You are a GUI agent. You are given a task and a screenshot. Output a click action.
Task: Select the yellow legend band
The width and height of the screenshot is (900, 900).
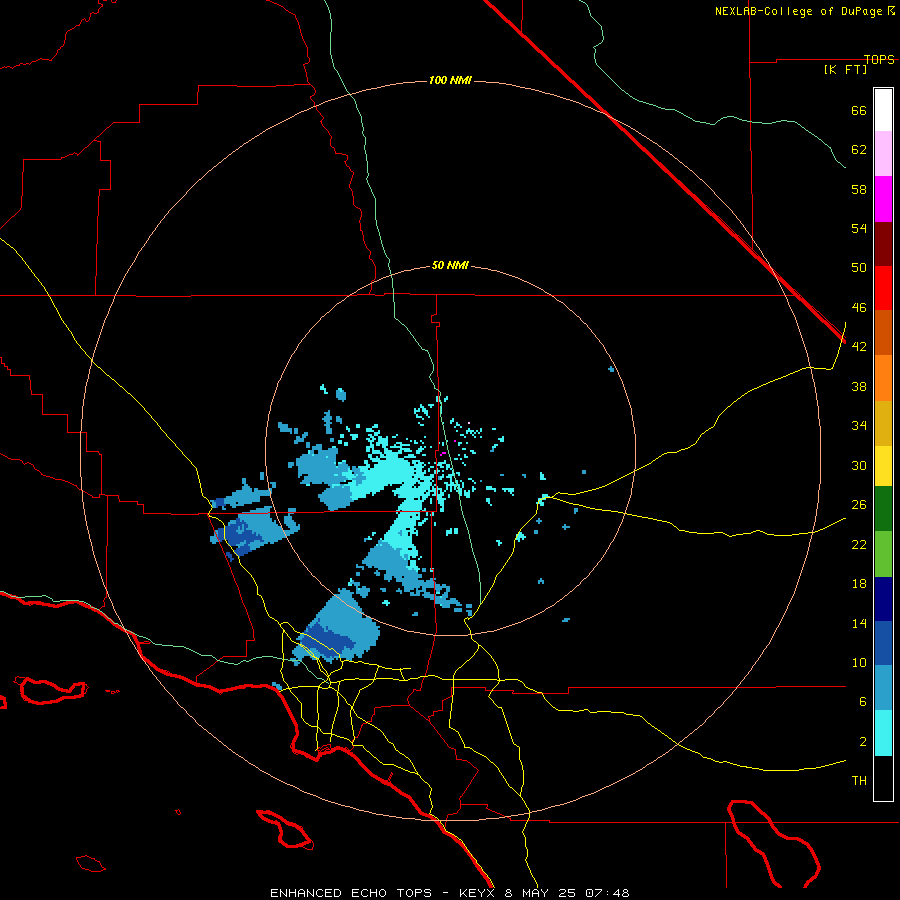(x=883, y=466)
